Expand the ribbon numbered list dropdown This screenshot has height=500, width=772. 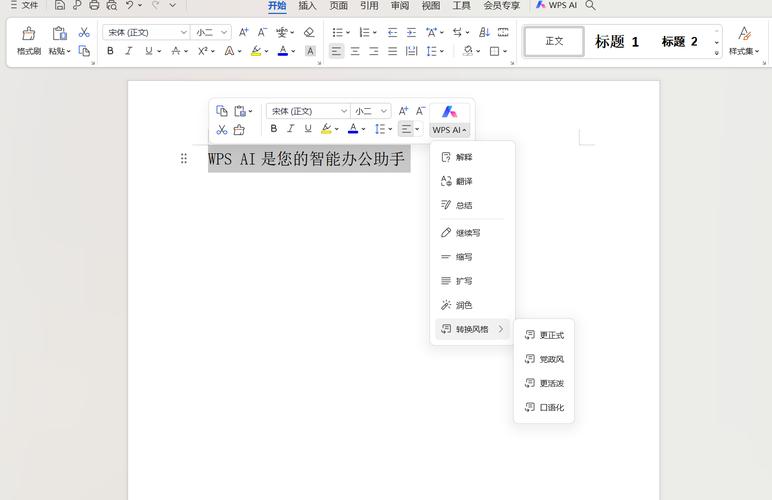click(375, 33)
